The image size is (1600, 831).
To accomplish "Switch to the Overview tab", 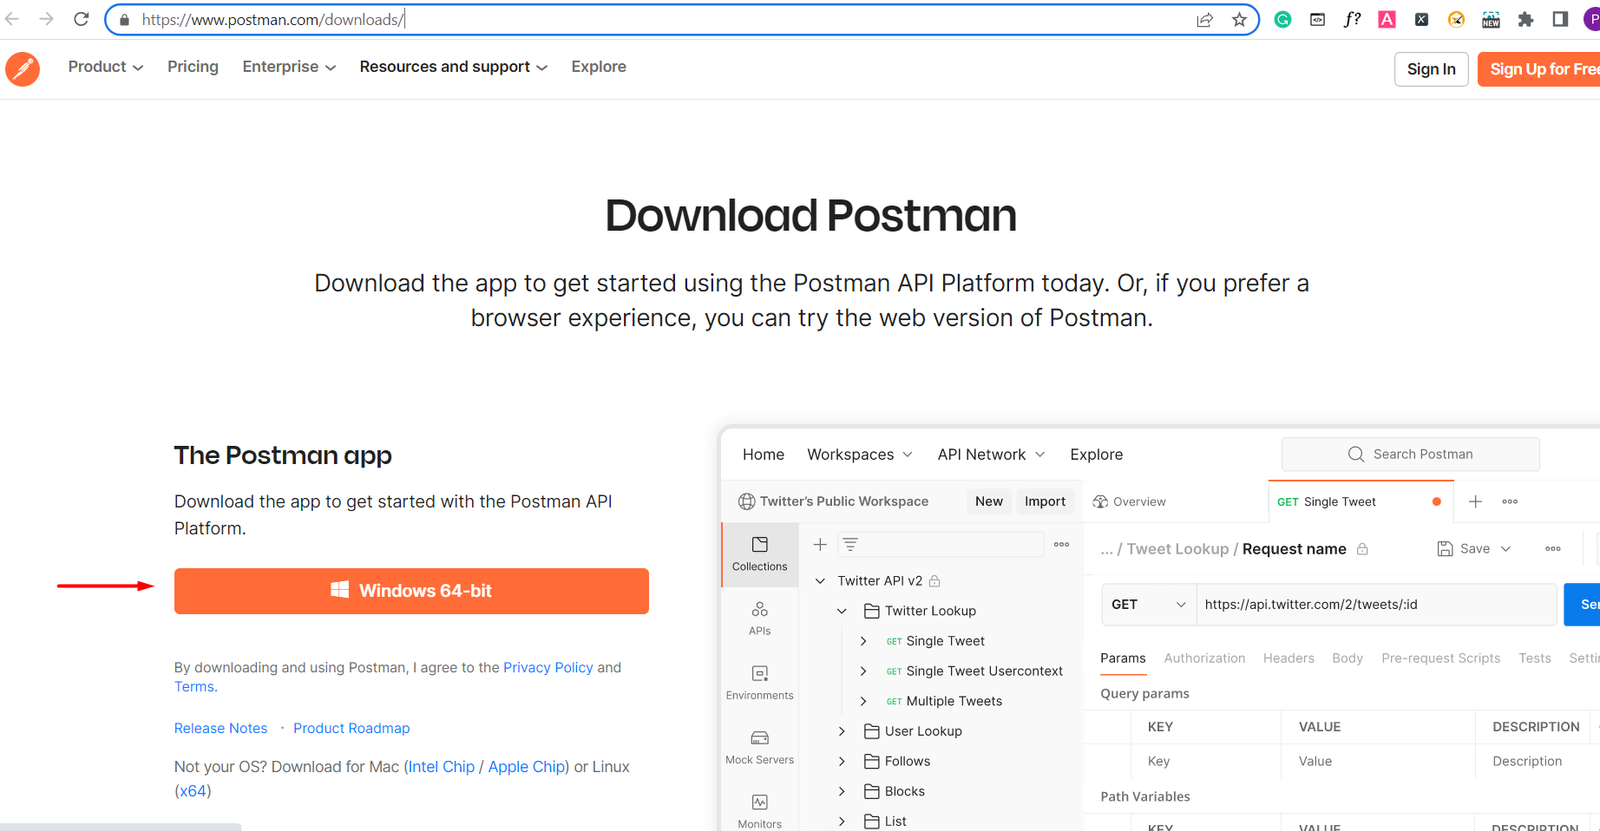I will point(1129,501).
